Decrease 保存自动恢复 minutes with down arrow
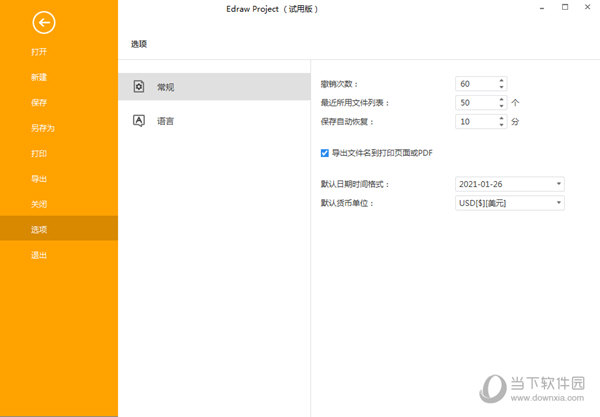600x417 pixels. tap(501, 125)
